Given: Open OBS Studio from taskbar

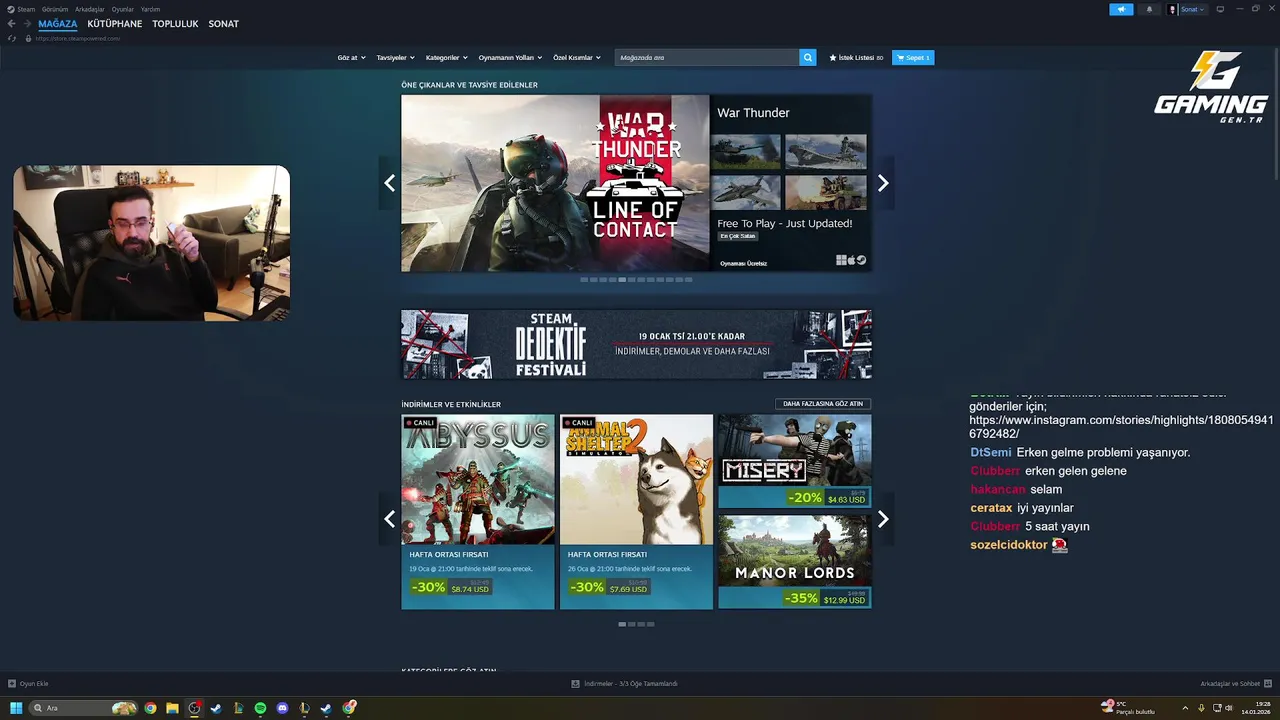Looking at the screenshot, I should [194, 708].
